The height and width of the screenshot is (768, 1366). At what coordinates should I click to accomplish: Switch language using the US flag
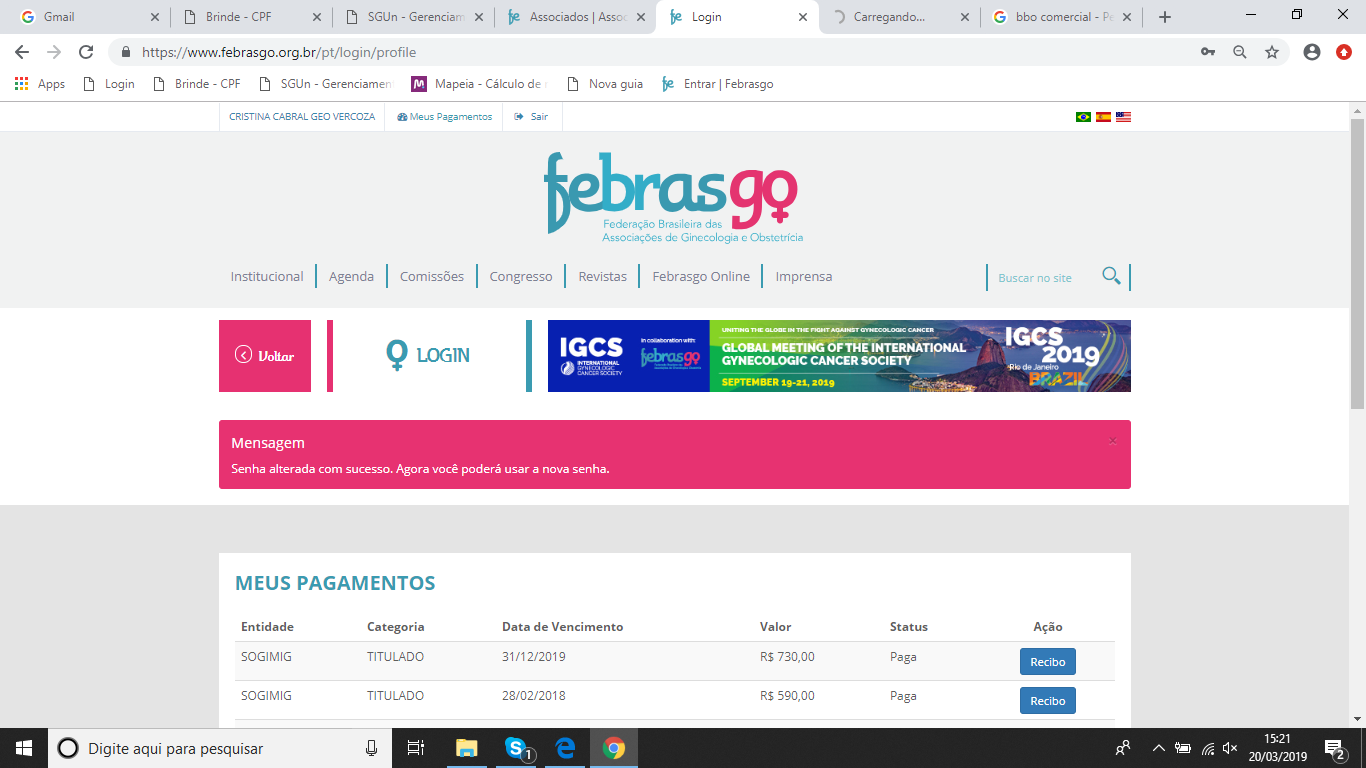tap(1123, 117)
